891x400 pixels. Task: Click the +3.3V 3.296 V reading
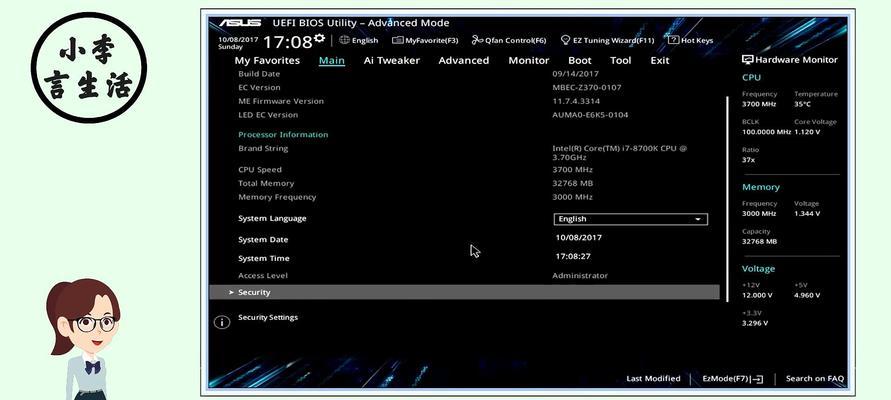point(755,323)
